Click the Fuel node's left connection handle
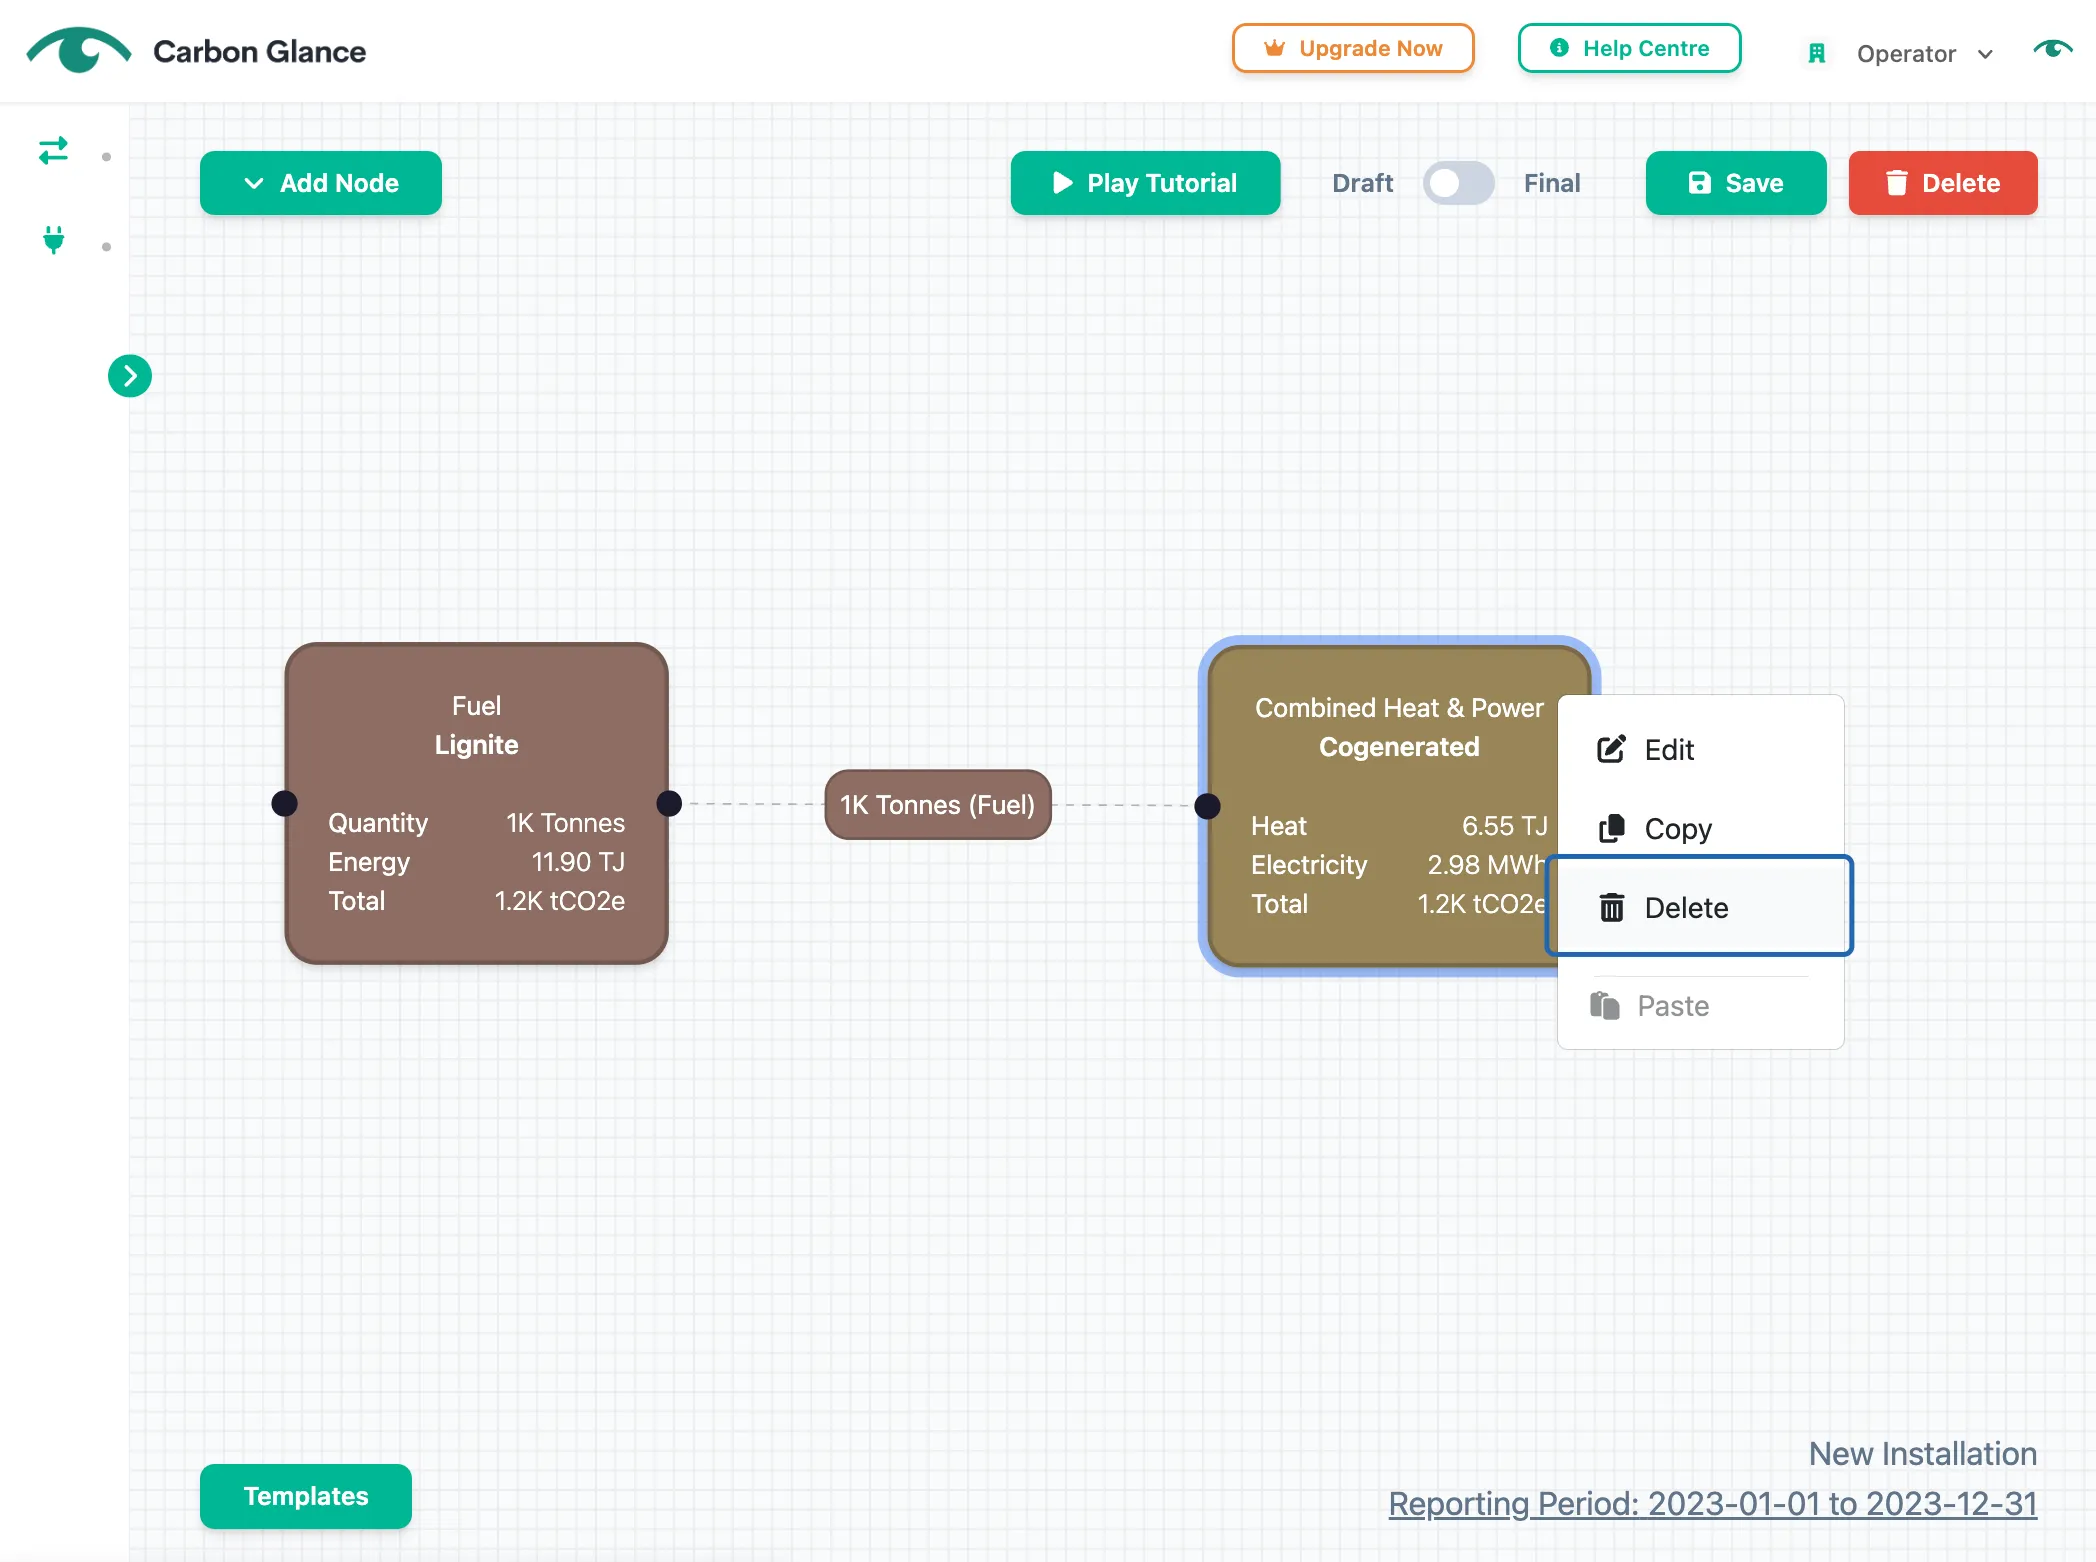The image size is (2096, 1562). pos(285,803)
